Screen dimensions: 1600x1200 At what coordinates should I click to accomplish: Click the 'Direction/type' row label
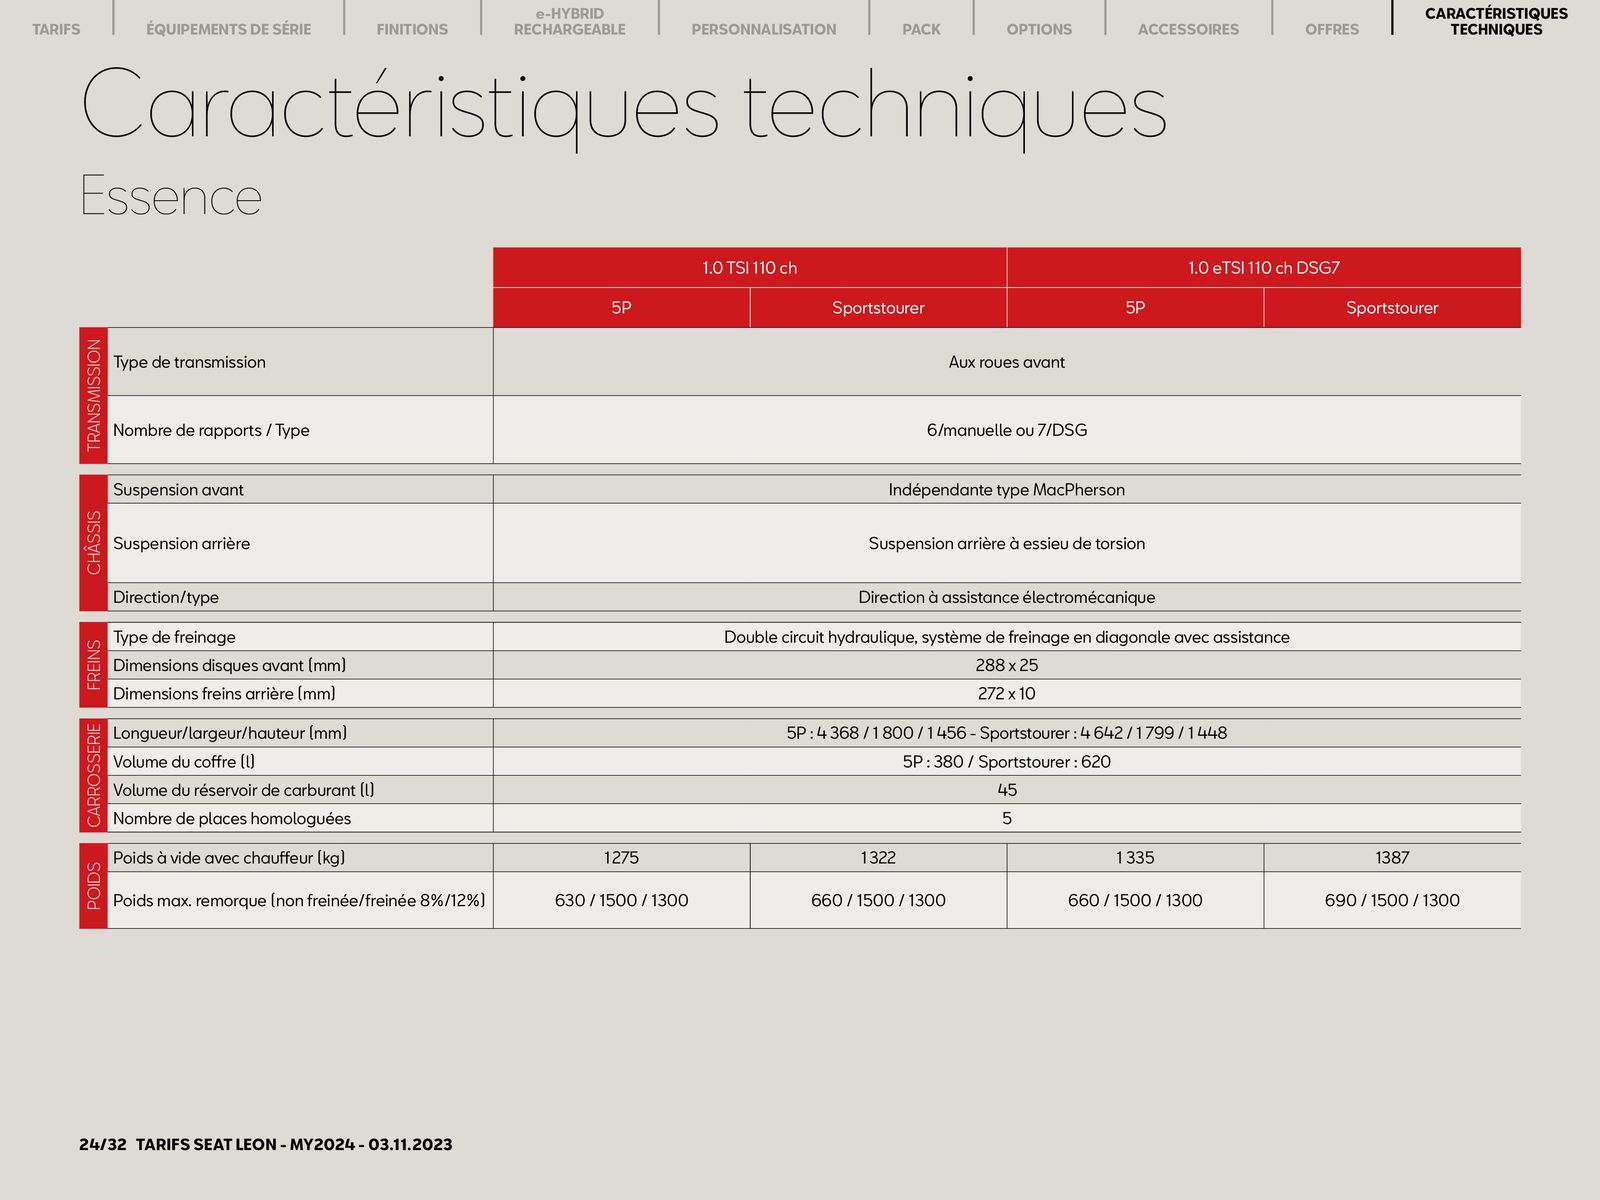pos(165,597)
